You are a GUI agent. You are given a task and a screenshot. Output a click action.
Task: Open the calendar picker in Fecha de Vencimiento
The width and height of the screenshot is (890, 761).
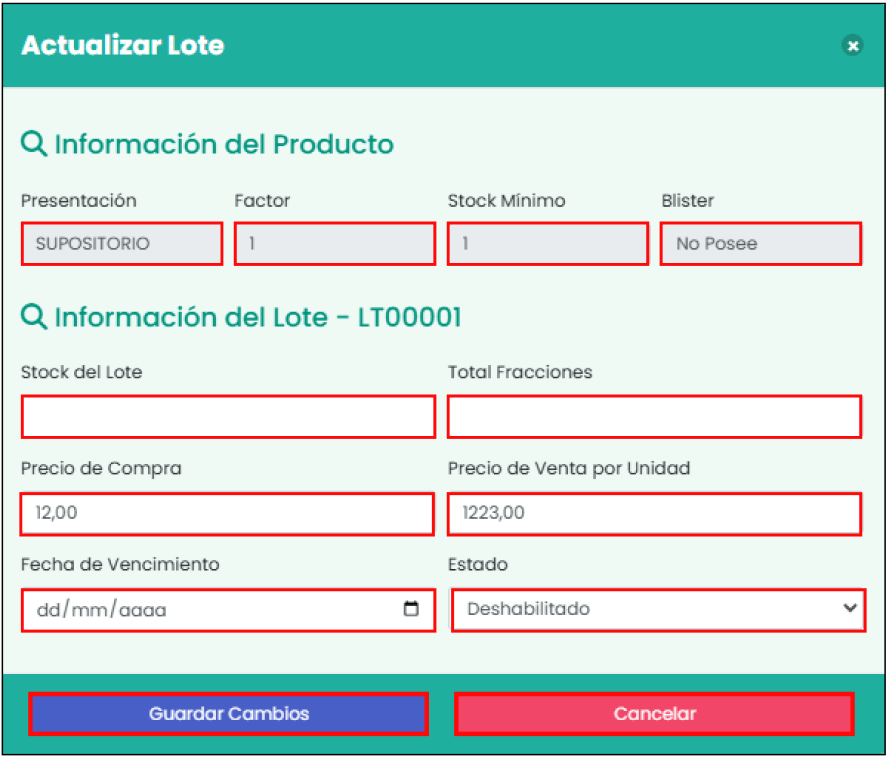tap(413, 610)
